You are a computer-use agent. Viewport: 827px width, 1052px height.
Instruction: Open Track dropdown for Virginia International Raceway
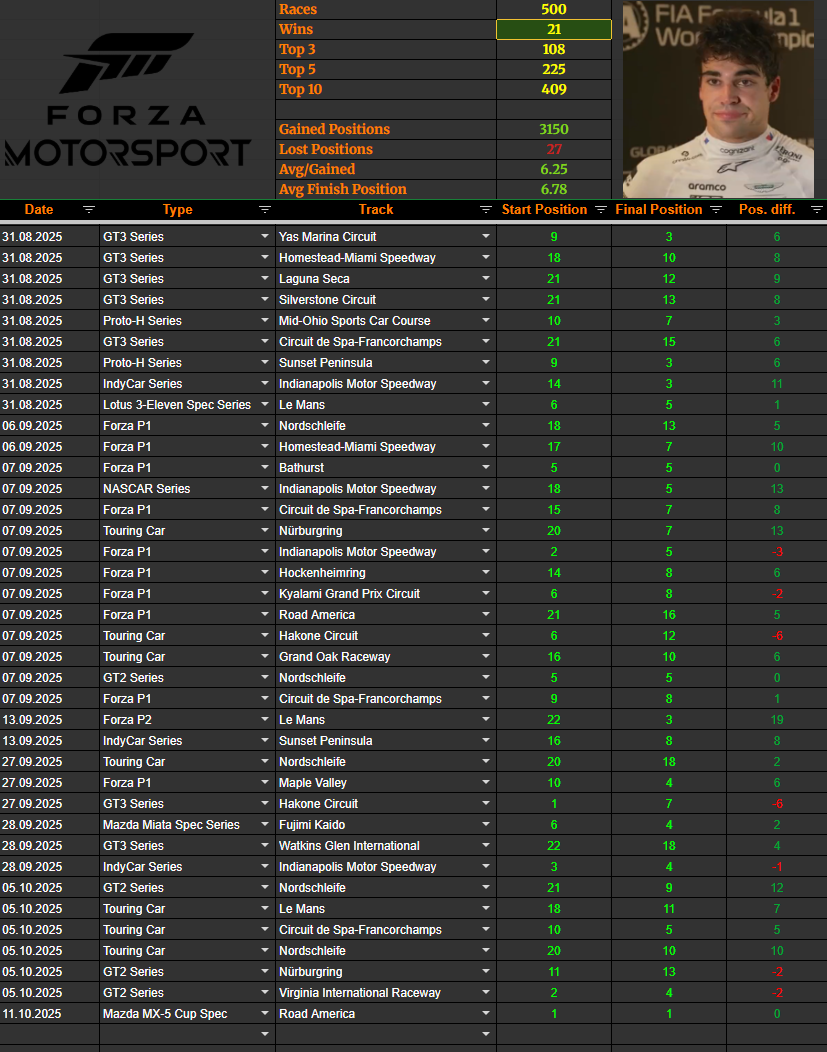486,992
